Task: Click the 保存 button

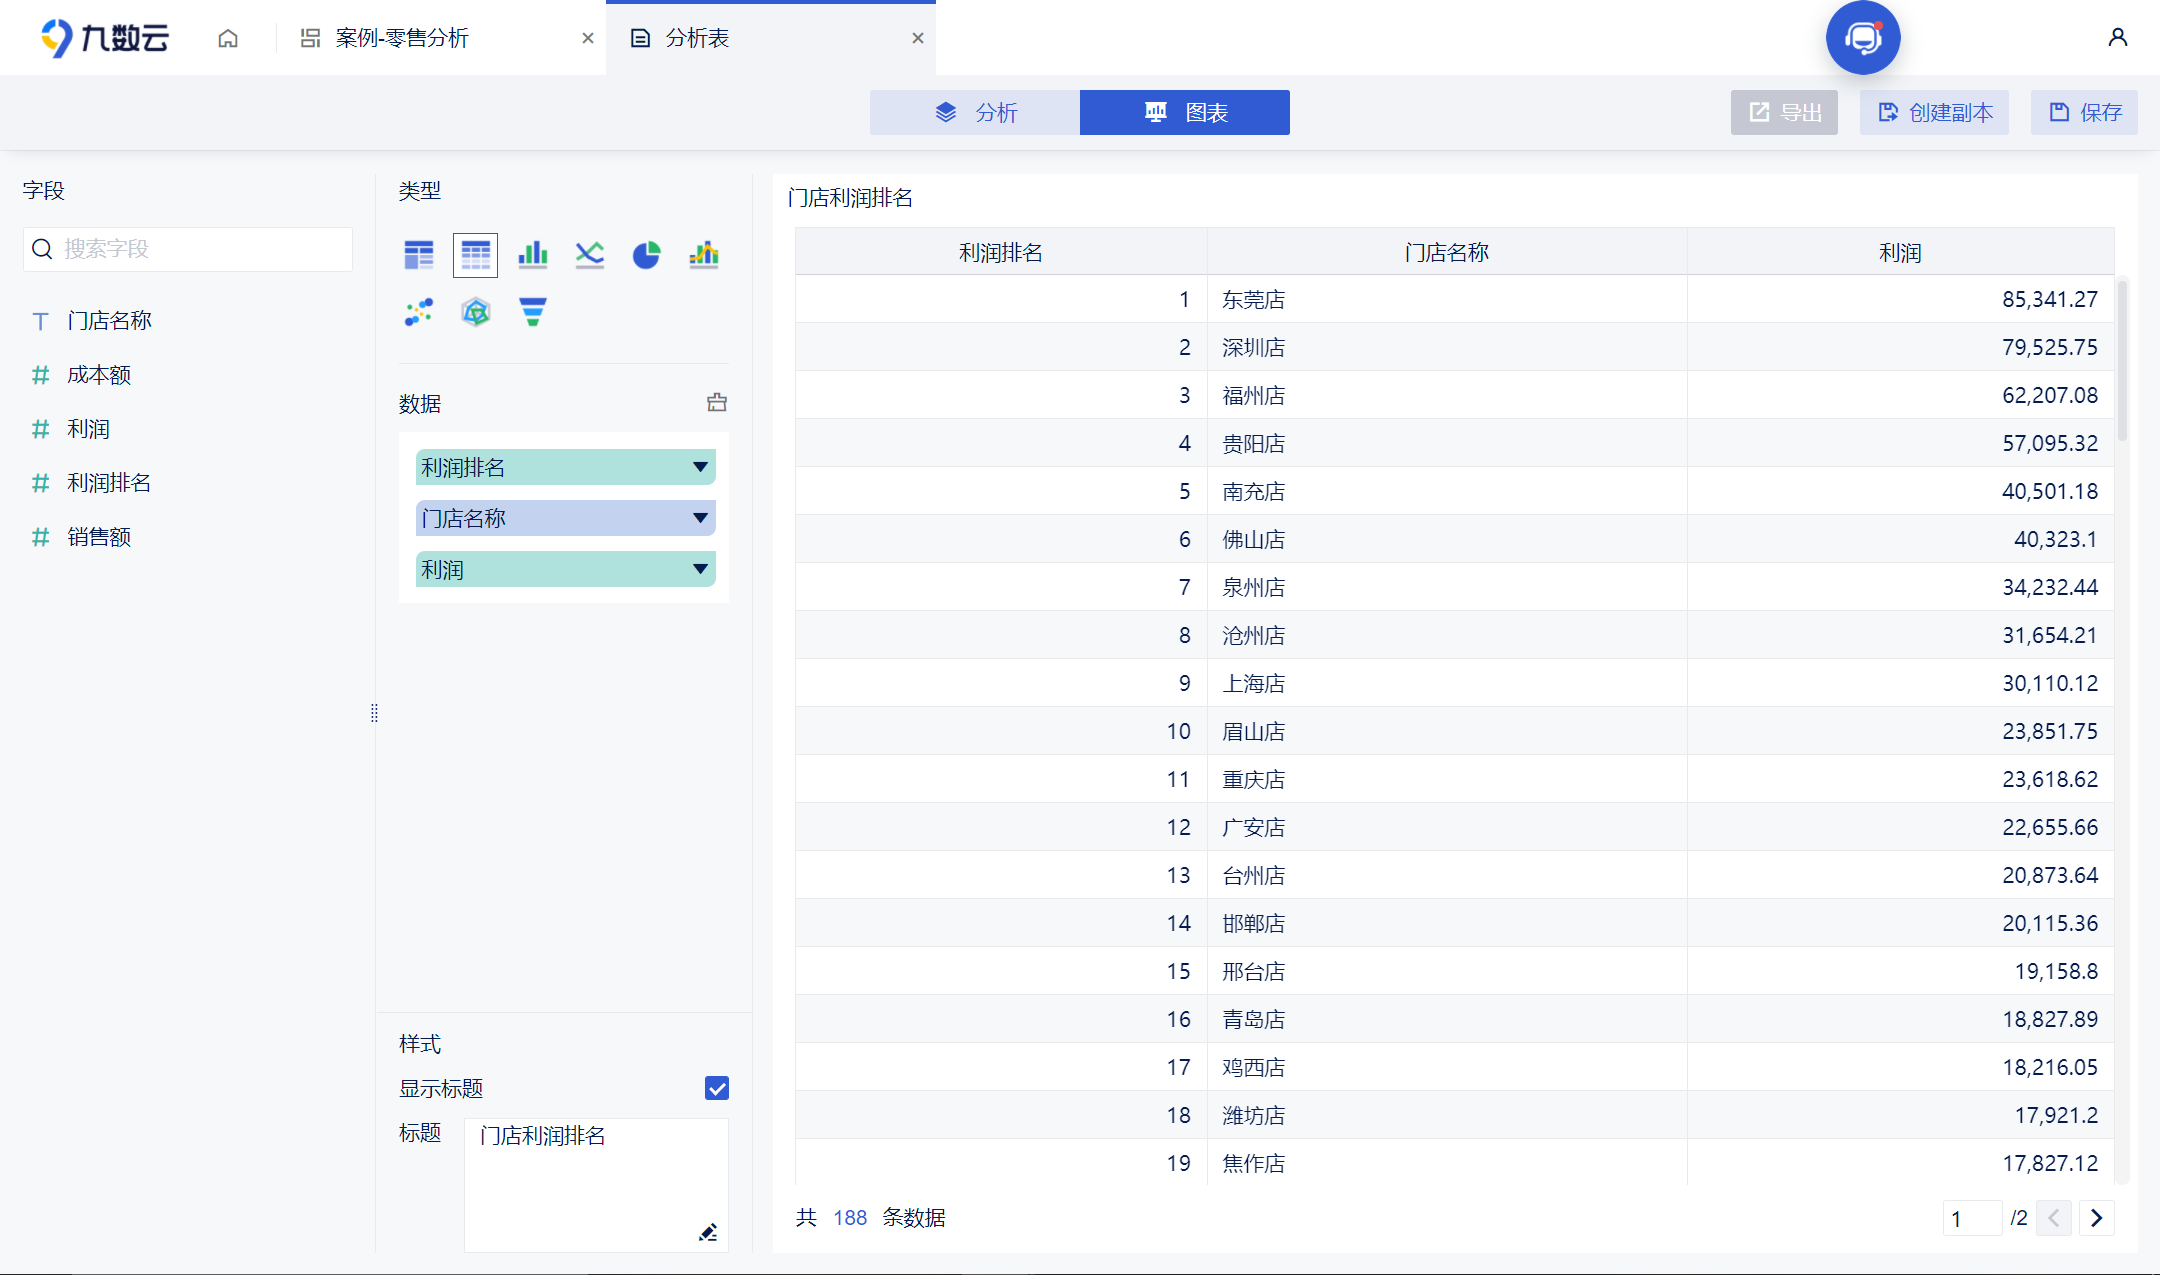Action: [2084, 112]
